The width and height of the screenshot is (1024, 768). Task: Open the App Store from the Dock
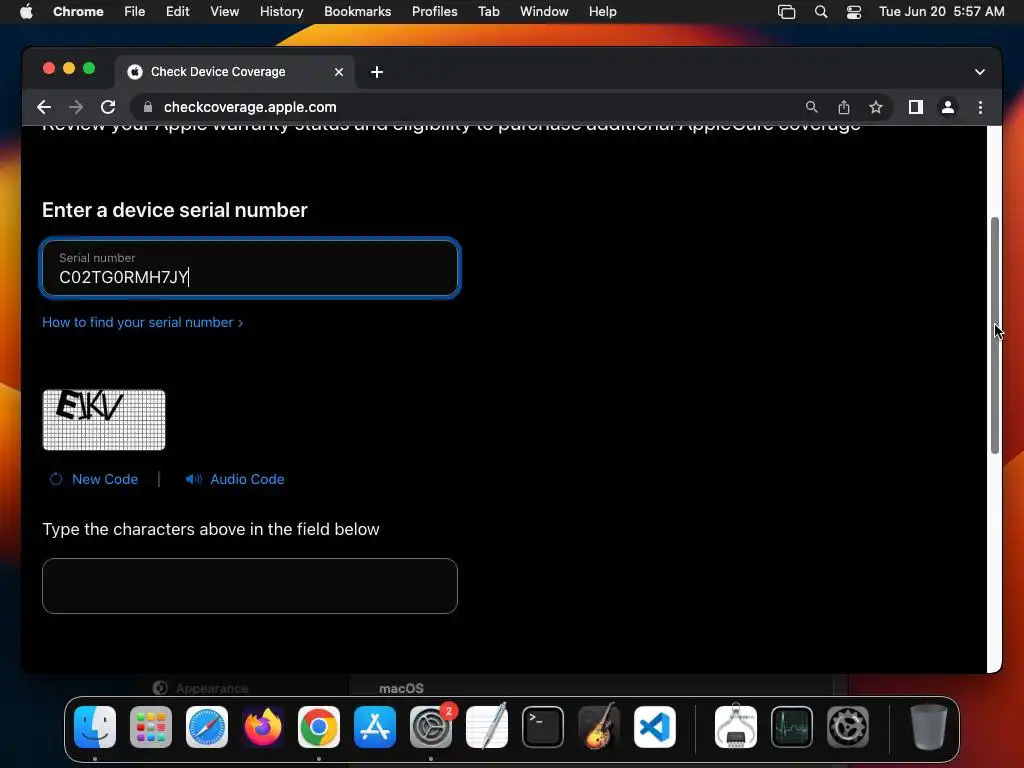tap(375, 727)
